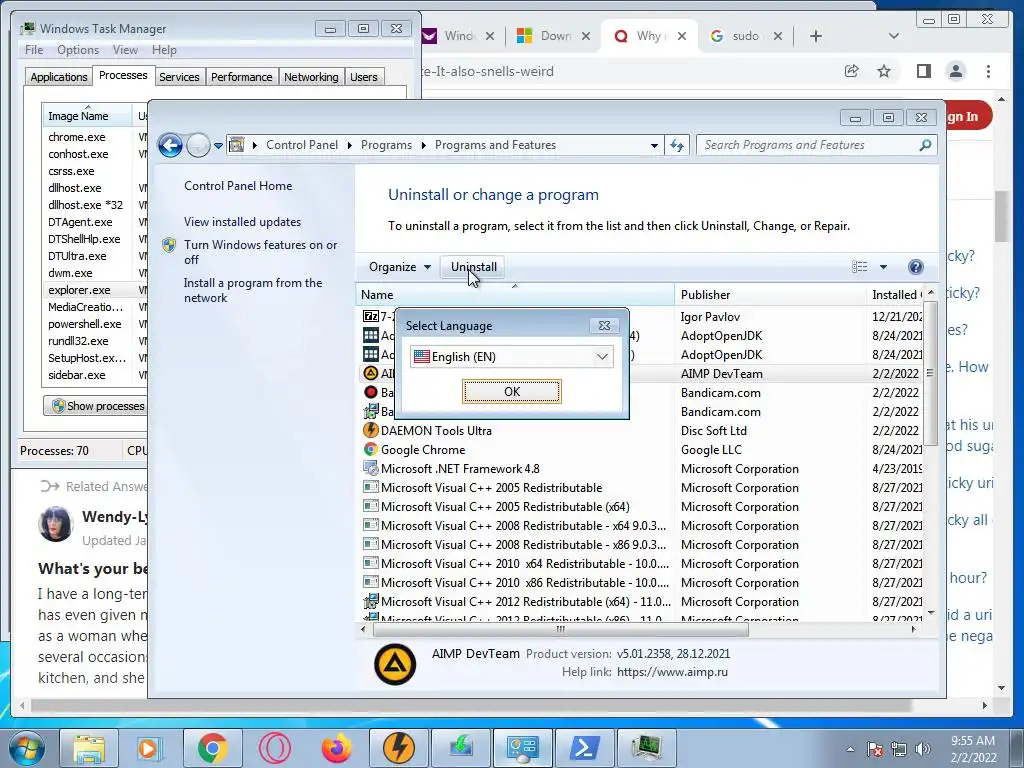Click Control Panel in the breadcrumb path
The image size is (1024, 768).
pos(302,145)
